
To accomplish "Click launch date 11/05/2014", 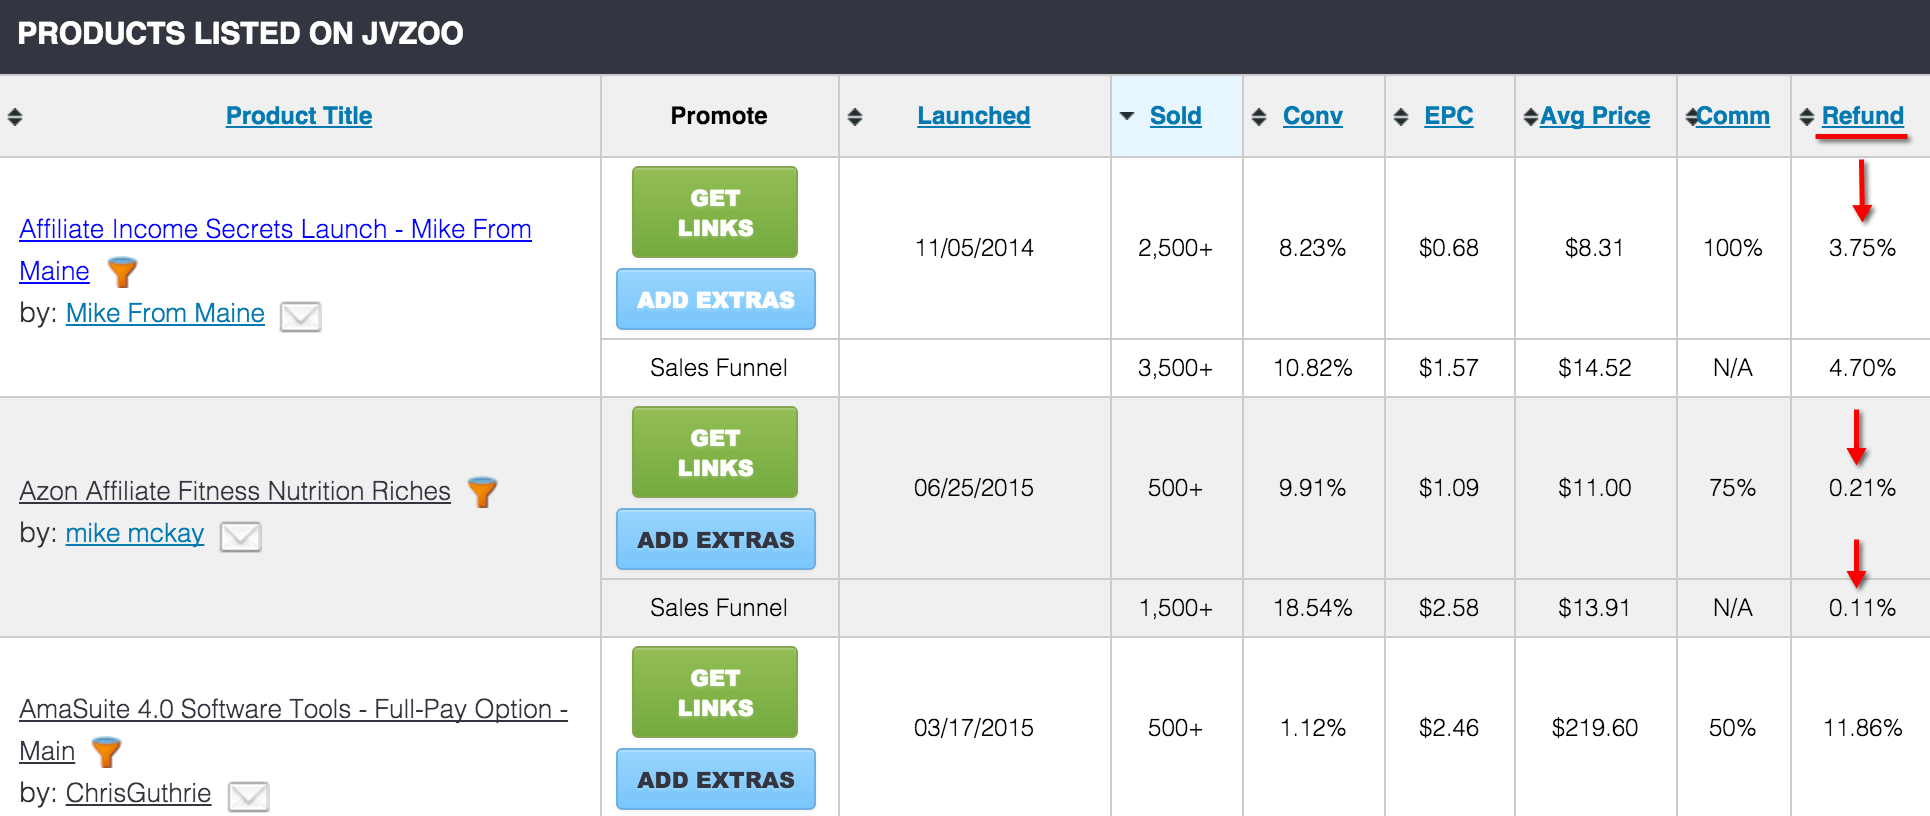I will pyautogui.click(x=974, y=248).
